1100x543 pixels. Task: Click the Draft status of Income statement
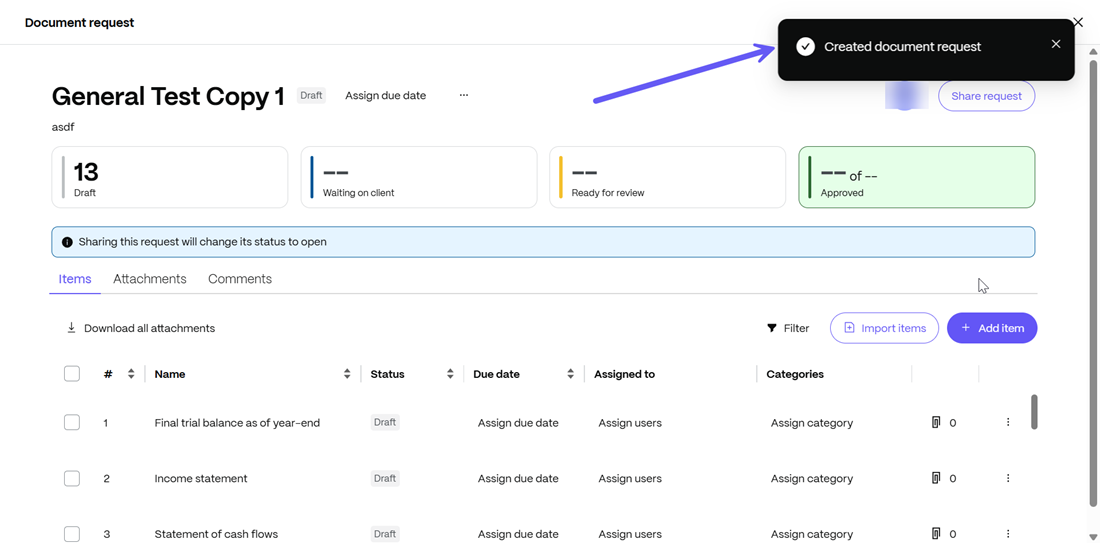point(384,478)
